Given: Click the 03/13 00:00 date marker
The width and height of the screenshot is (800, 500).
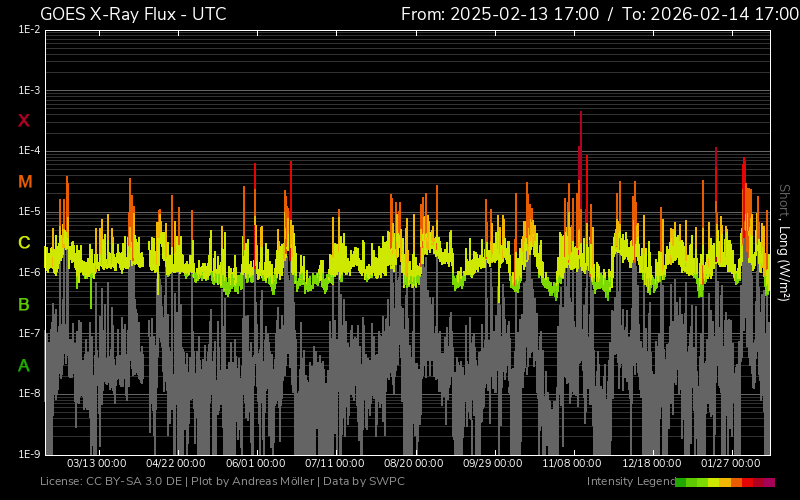Looking at the screenshot, I should 96,464.
